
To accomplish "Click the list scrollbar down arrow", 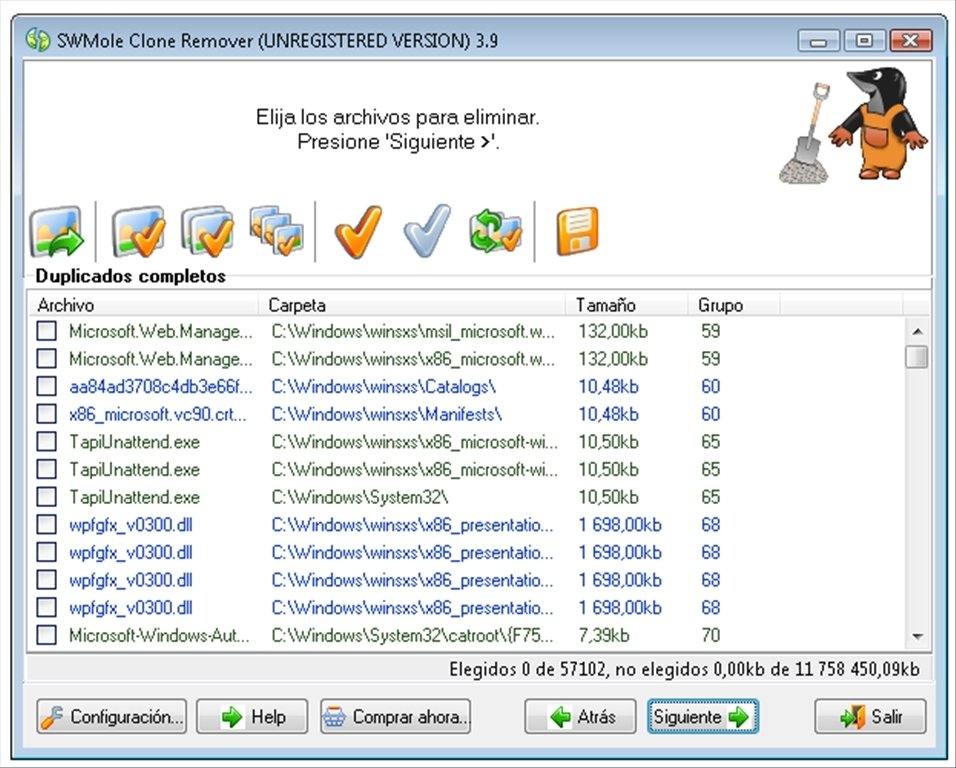I will (x=917, y=636).
